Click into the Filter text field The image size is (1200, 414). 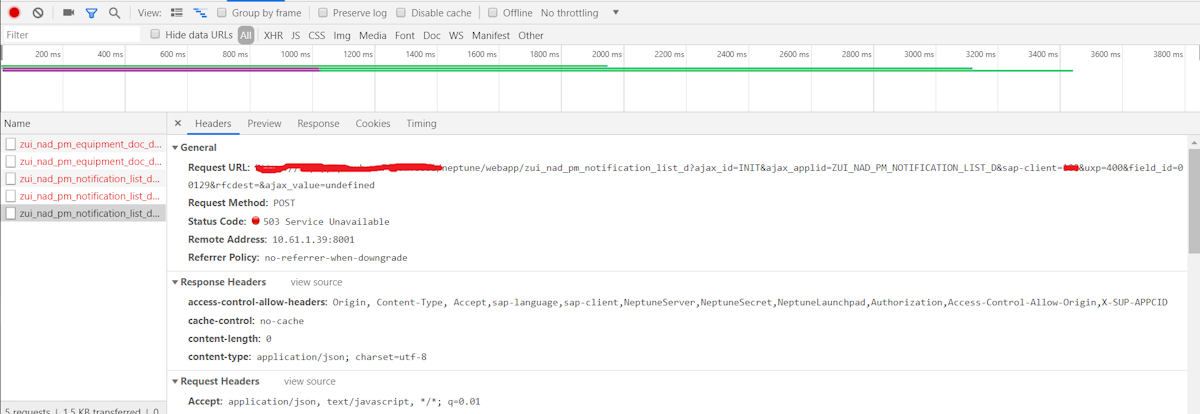(x=70, y=35)
